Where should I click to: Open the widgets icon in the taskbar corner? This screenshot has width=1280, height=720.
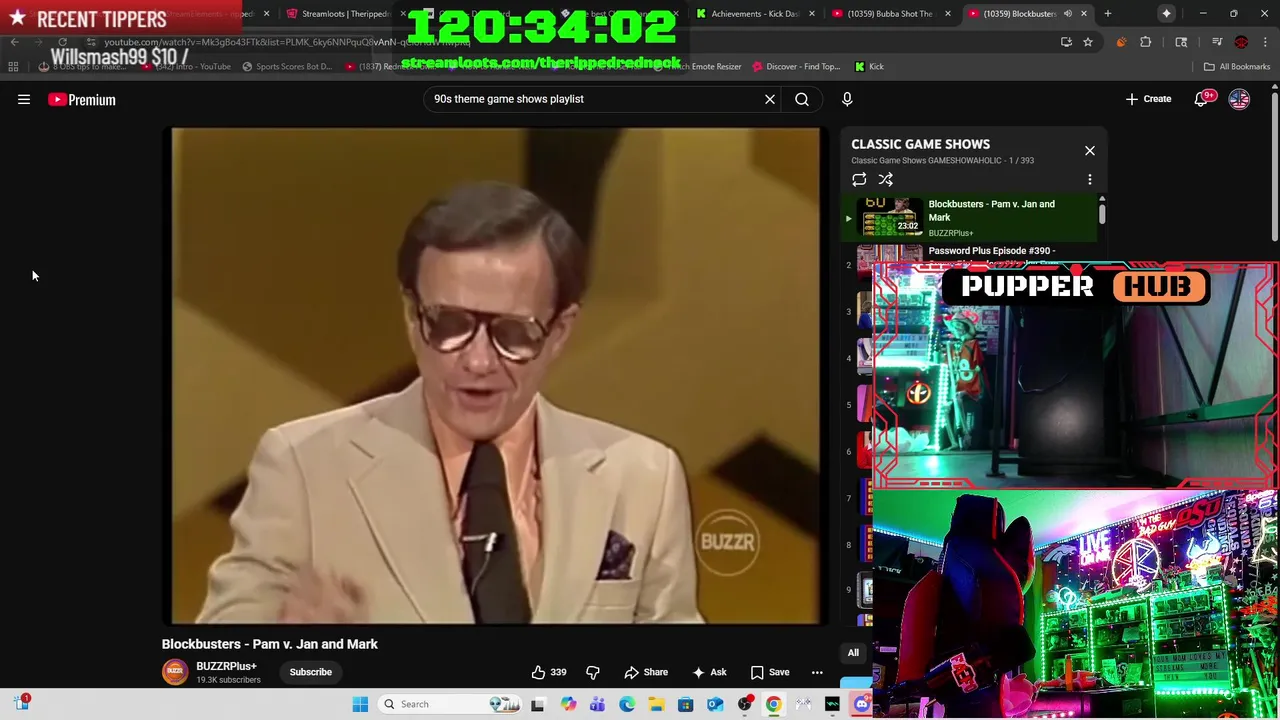(22, 703)
